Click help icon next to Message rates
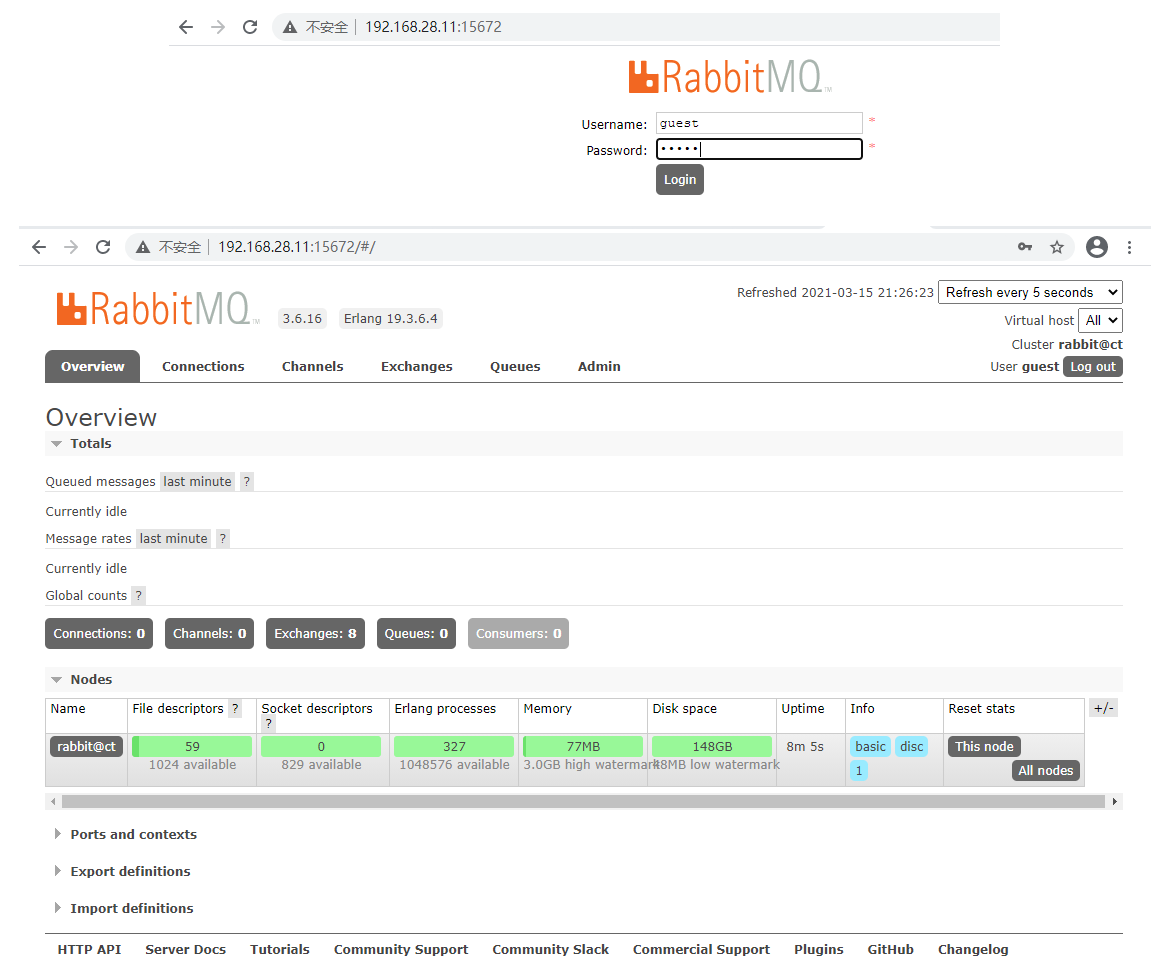 point(223,539)
